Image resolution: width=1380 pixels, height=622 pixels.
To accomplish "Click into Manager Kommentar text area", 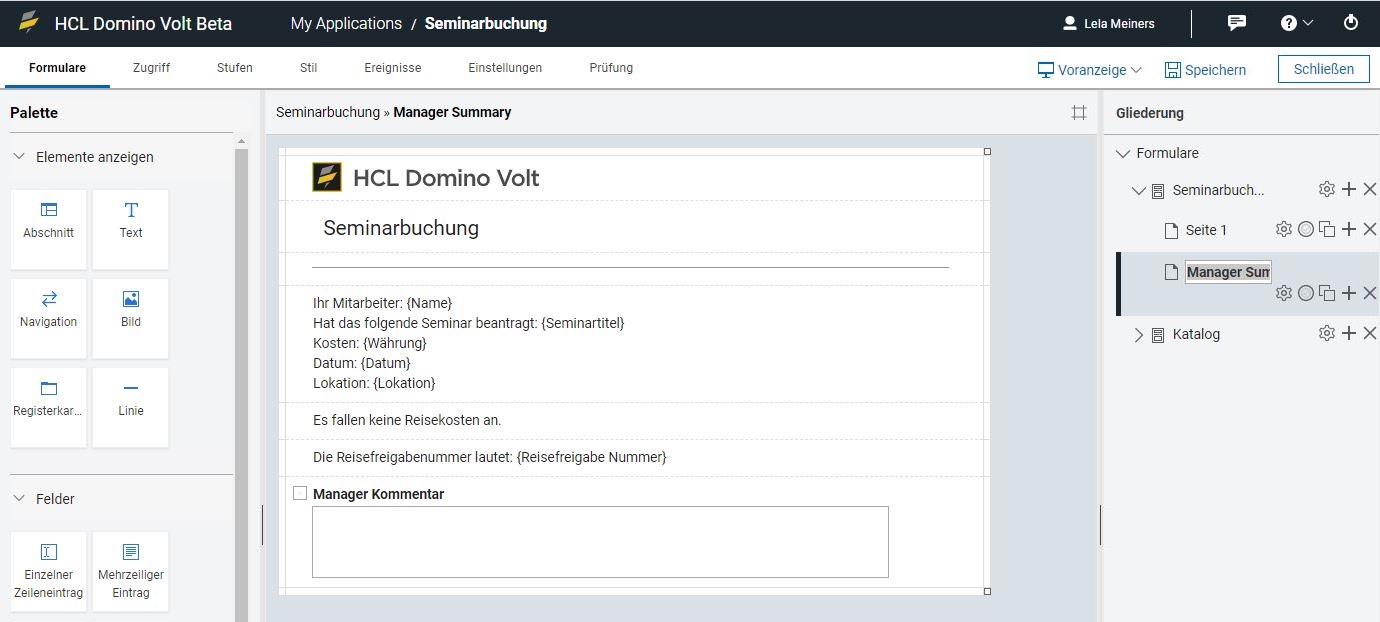I will [600, 542].
